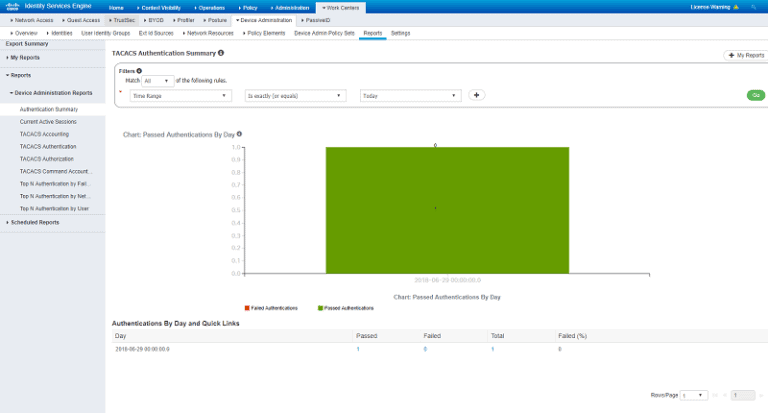The width and height of the screenshot is (768, 413).
Task: Collapse the Reports sidebar section
Action: 18,75
